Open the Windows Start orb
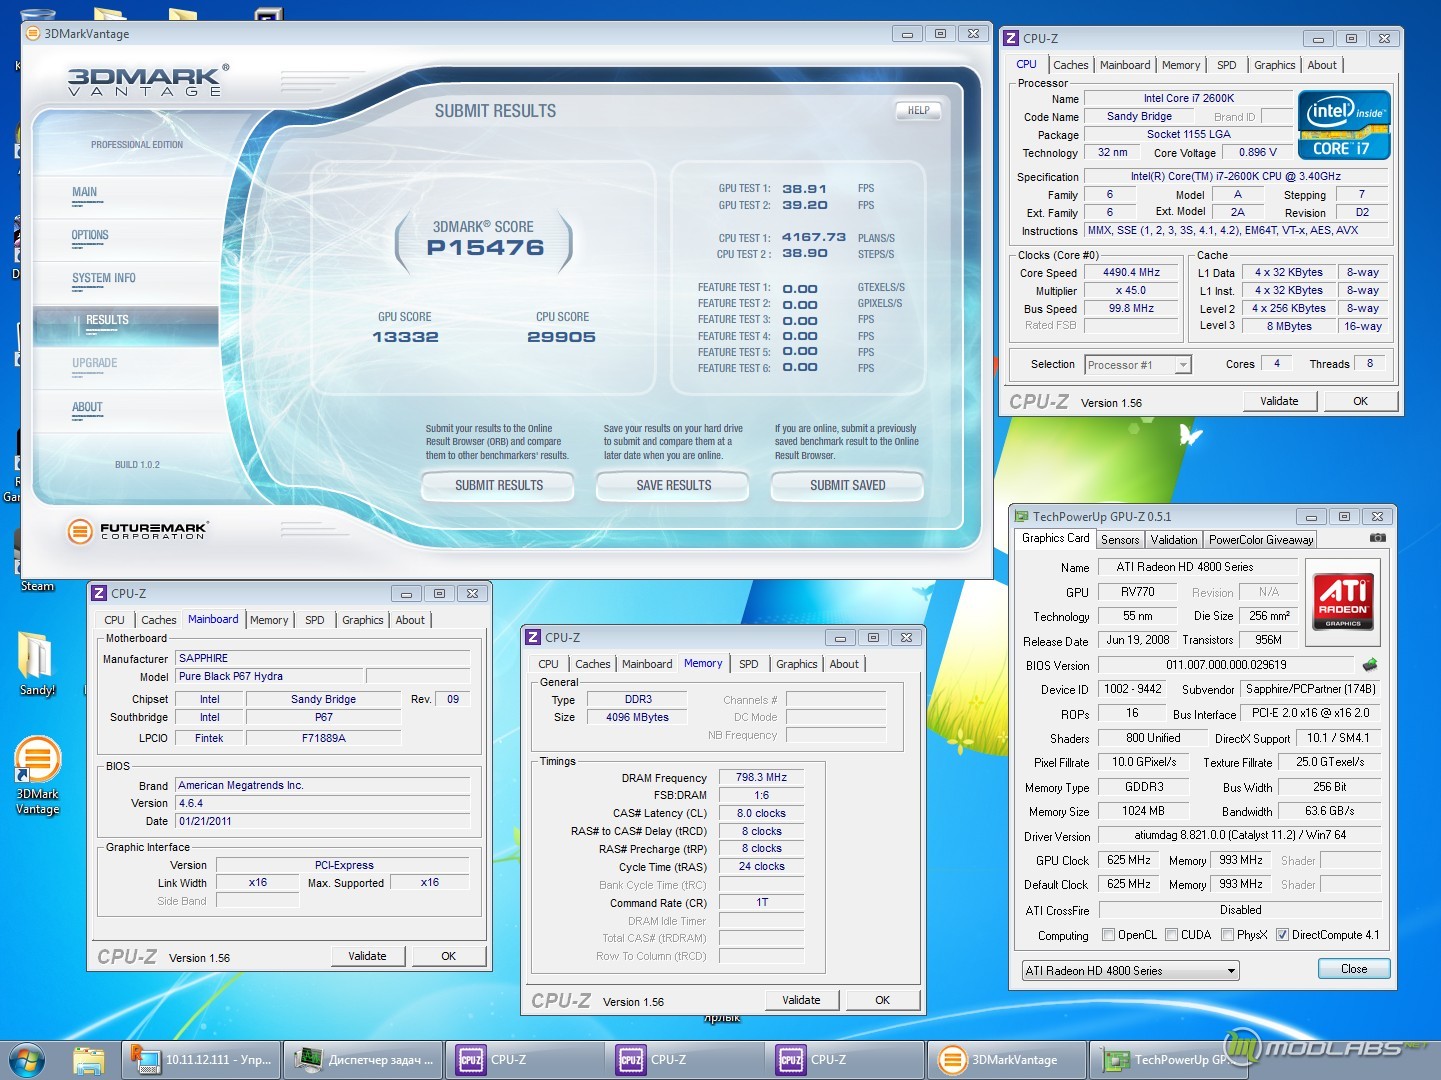Viewport: 1441px width, 1080px height. click(27, 1059)
